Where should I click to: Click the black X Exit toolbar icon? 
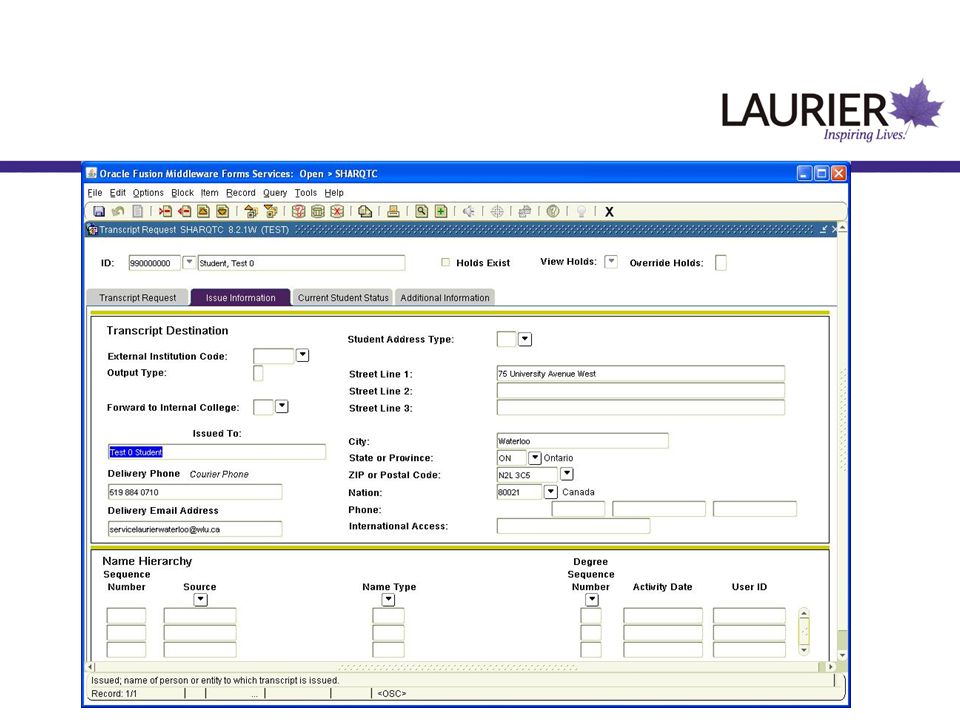[x=609, y=211]
